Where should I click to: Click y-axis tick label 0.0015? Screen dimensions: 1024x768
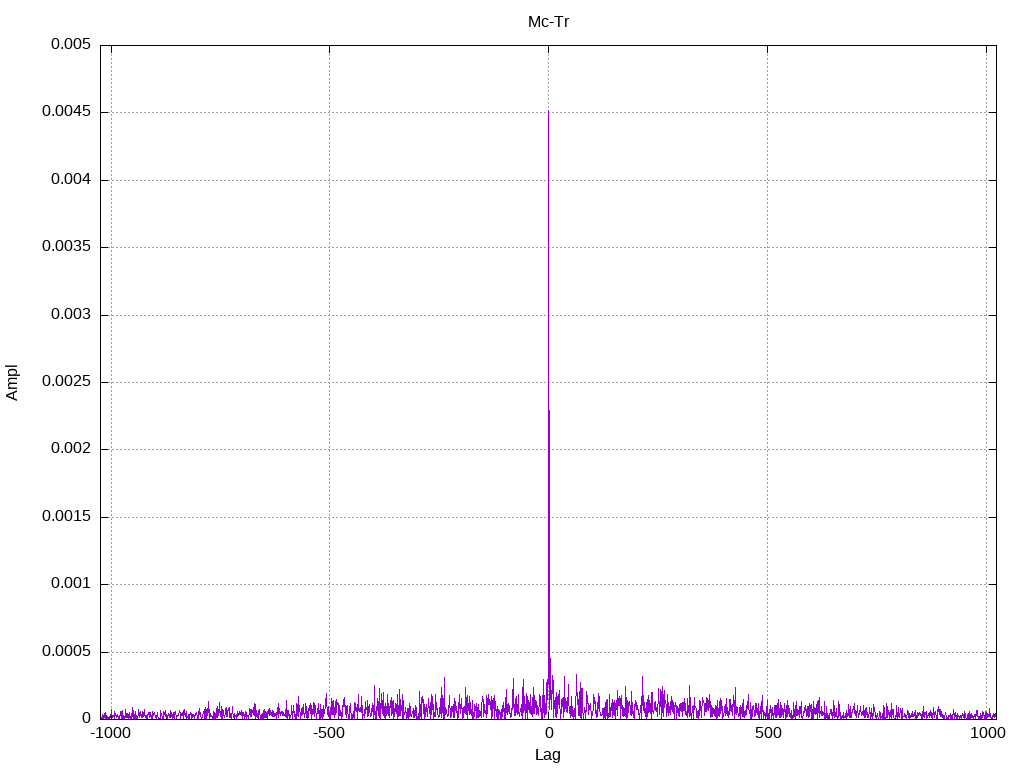point(66,516)
